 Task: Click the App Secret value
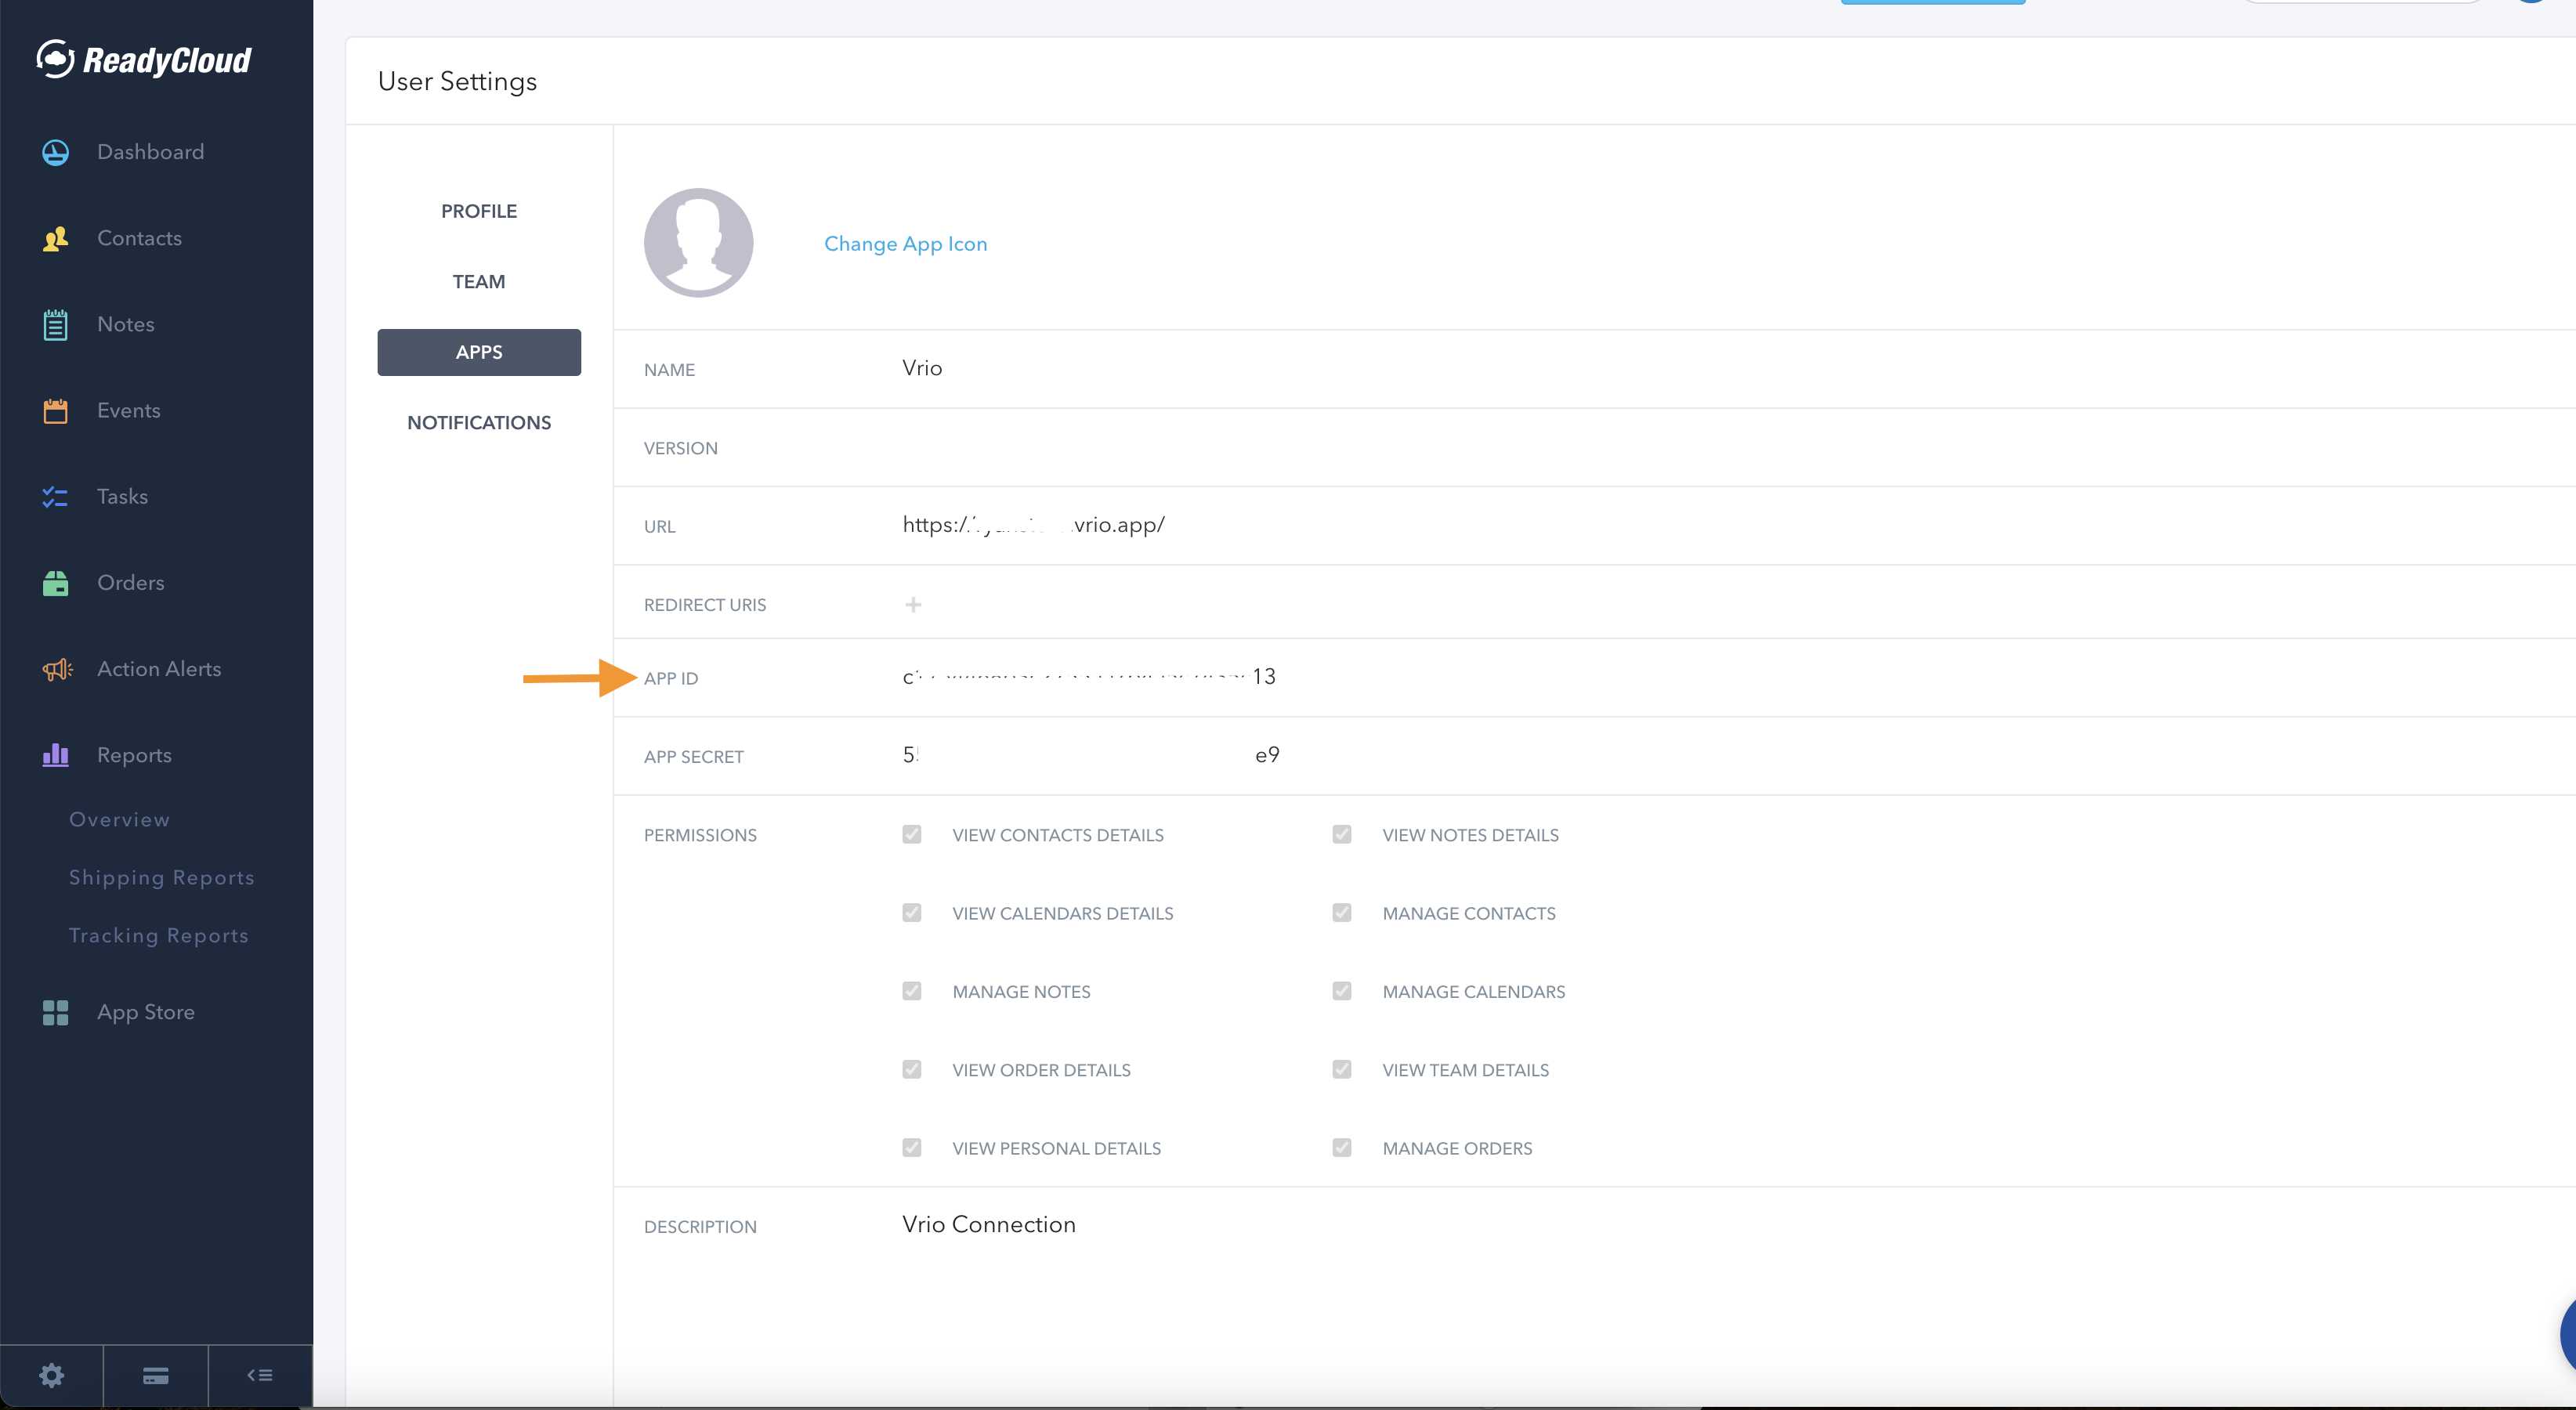pyautogui.click(x=1091, y=755)
